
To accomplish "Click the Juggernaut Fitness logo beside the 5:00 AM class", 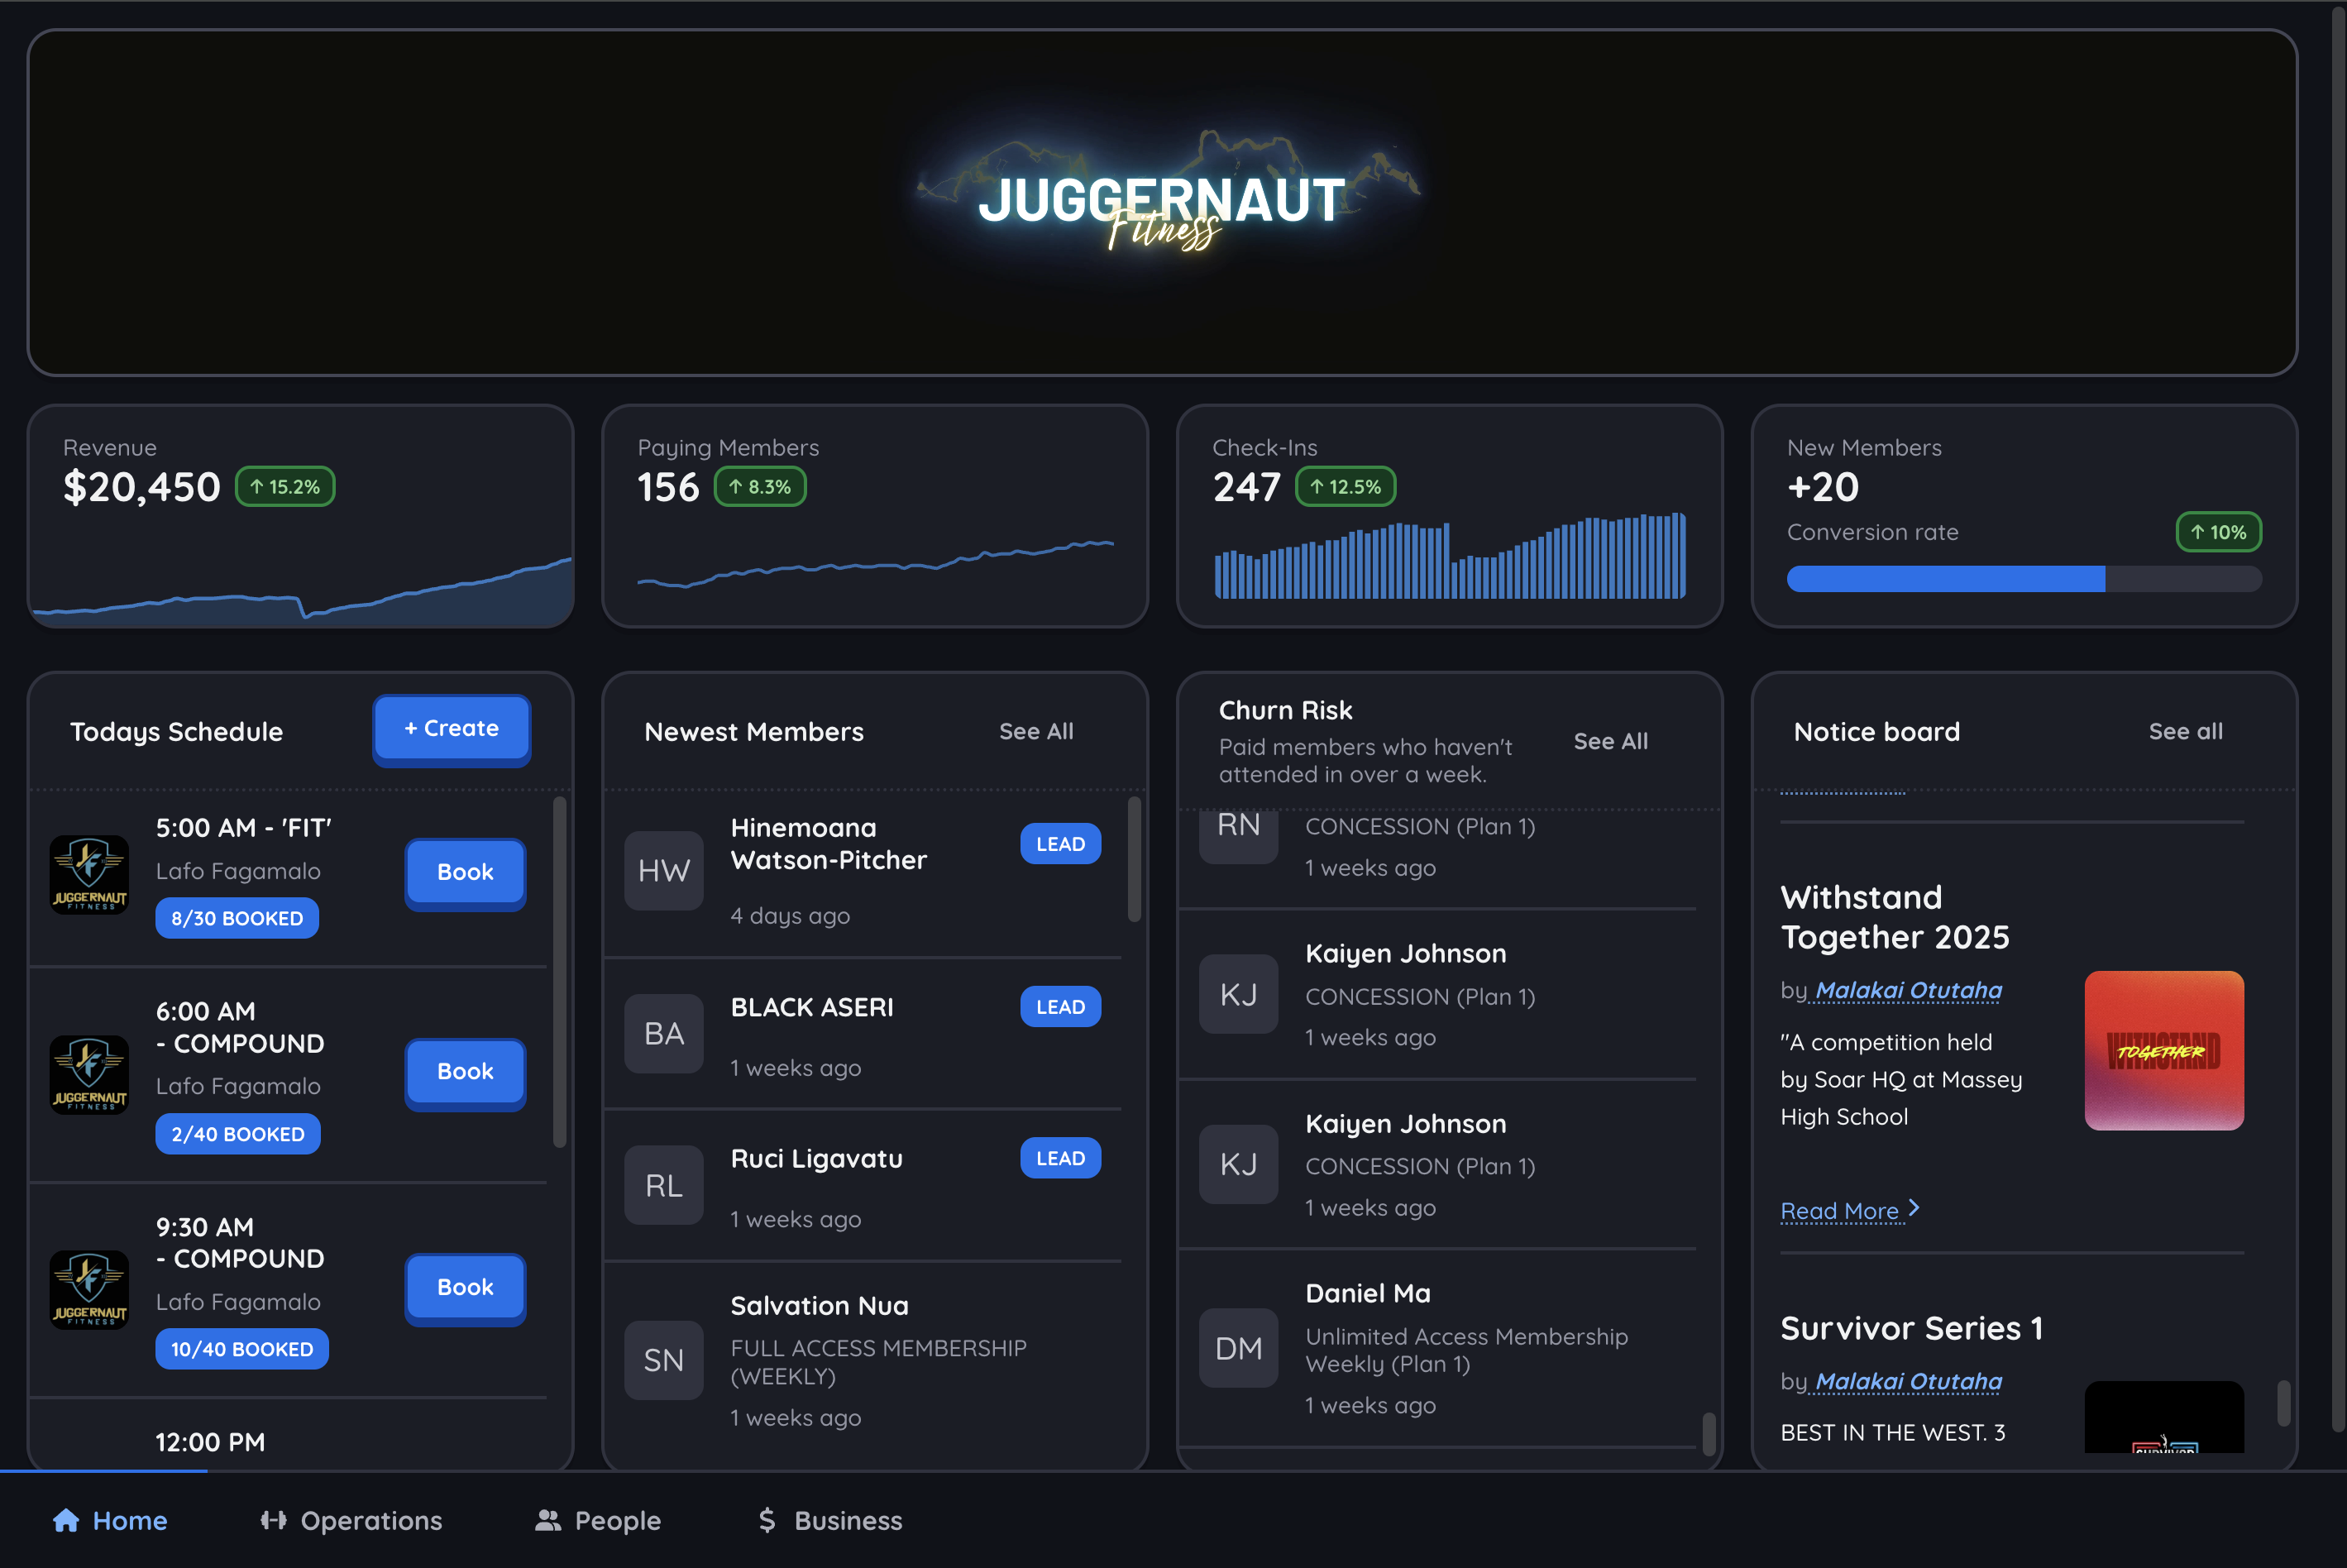I will 89,874.
